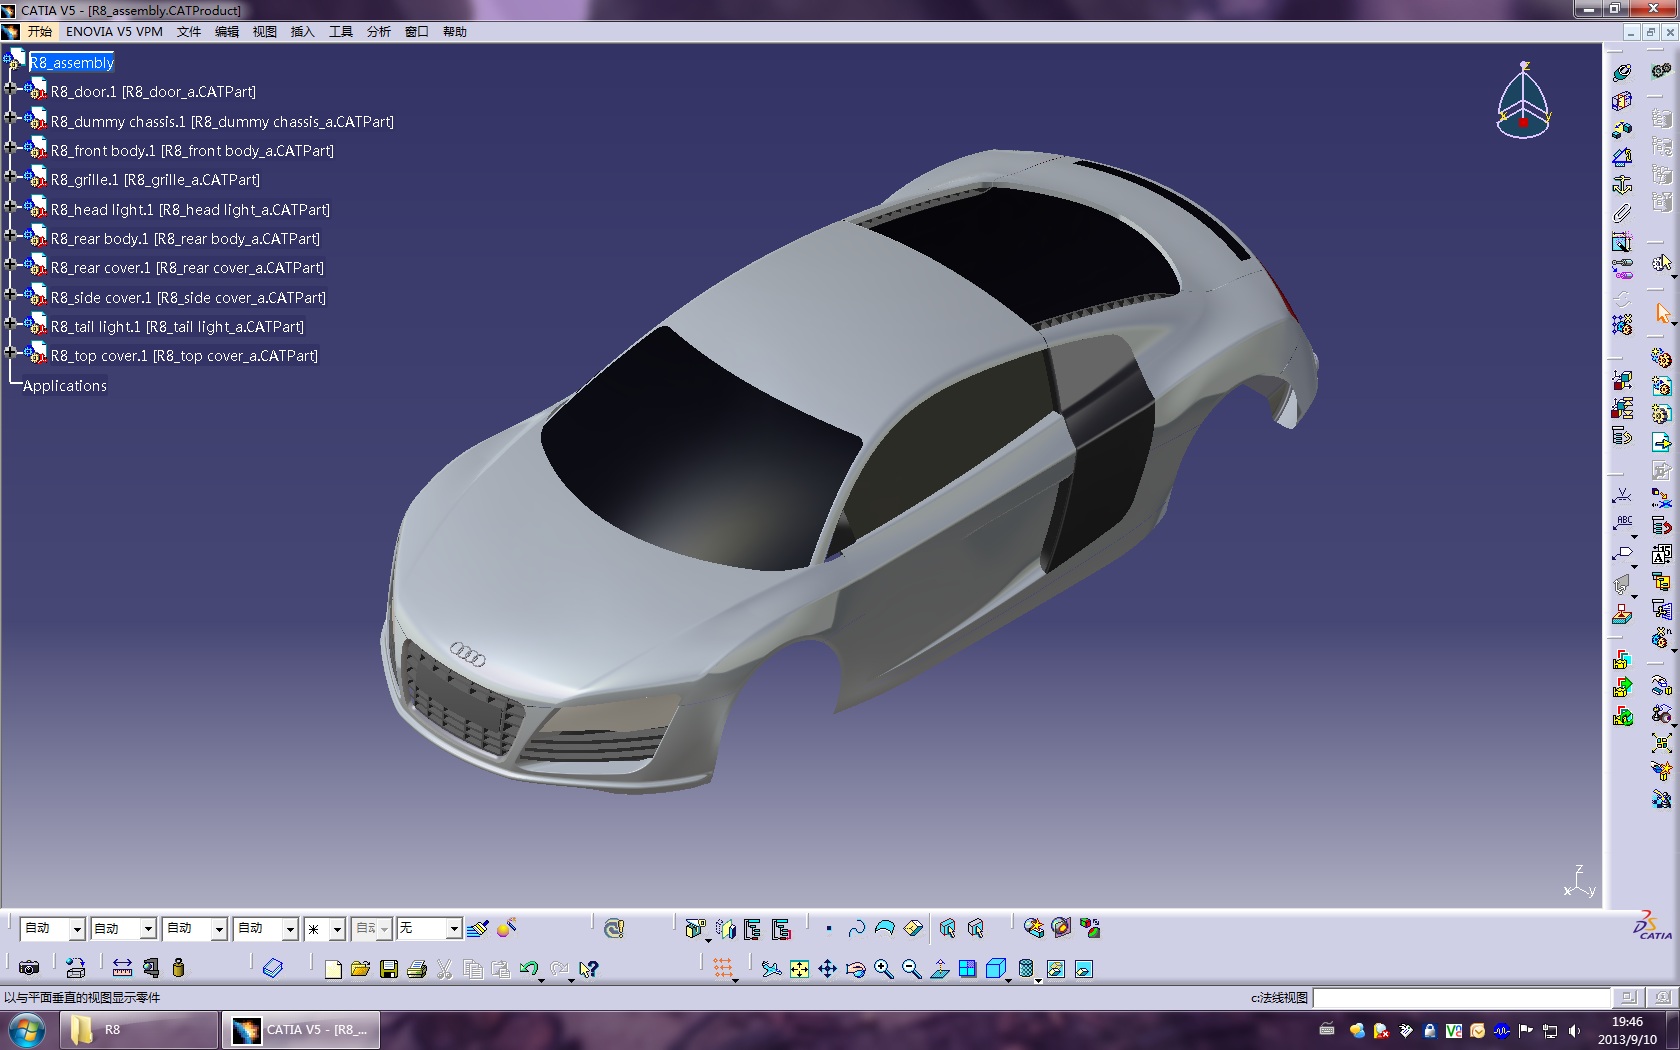
Task: Expand the R8_rear body.1 tree node
Action: (10, 235)
